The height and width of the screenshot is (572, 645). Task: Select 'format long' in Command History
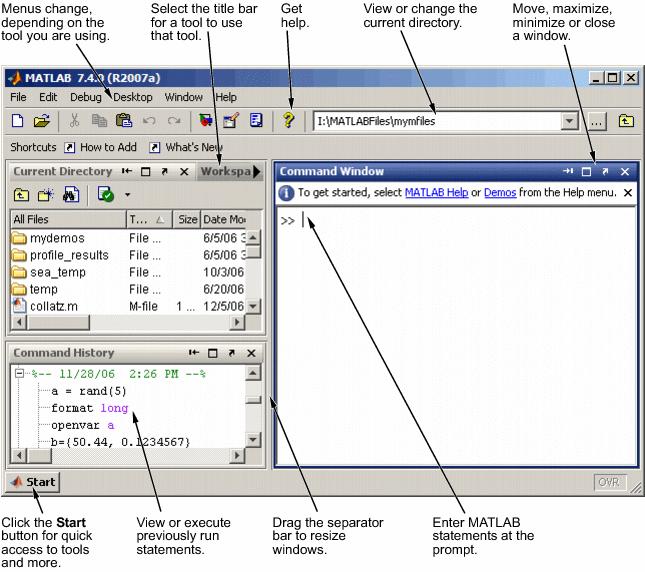(90, 408)
